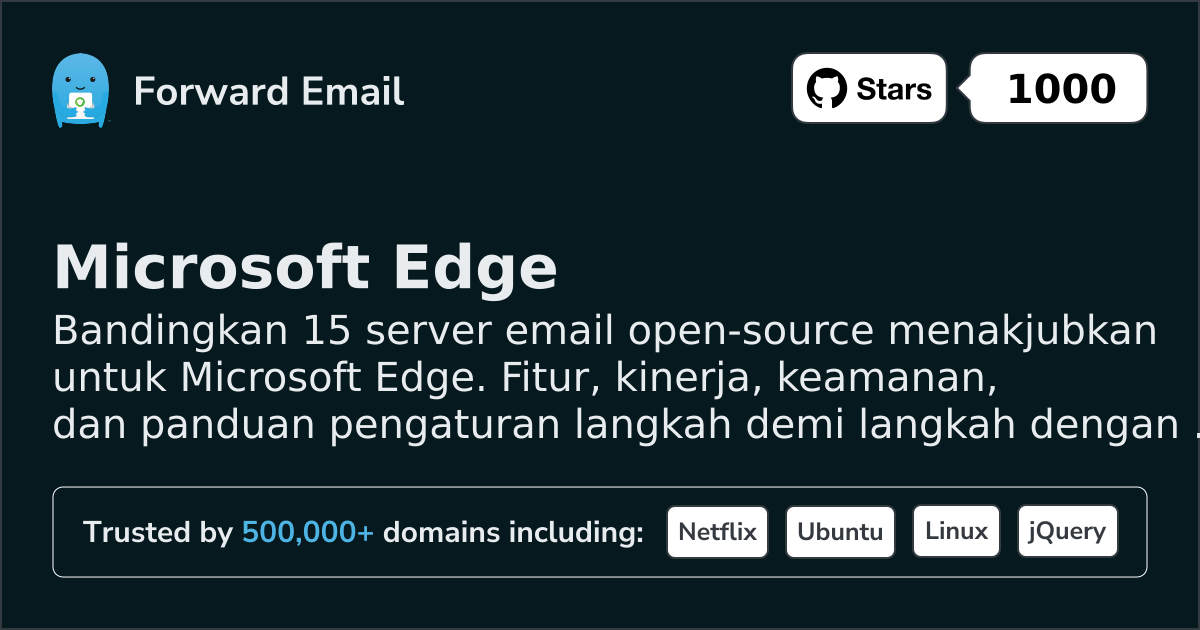Expand the Microsoft Edge heading section
The image size is (1200, 630).
(x=307, y=267)
